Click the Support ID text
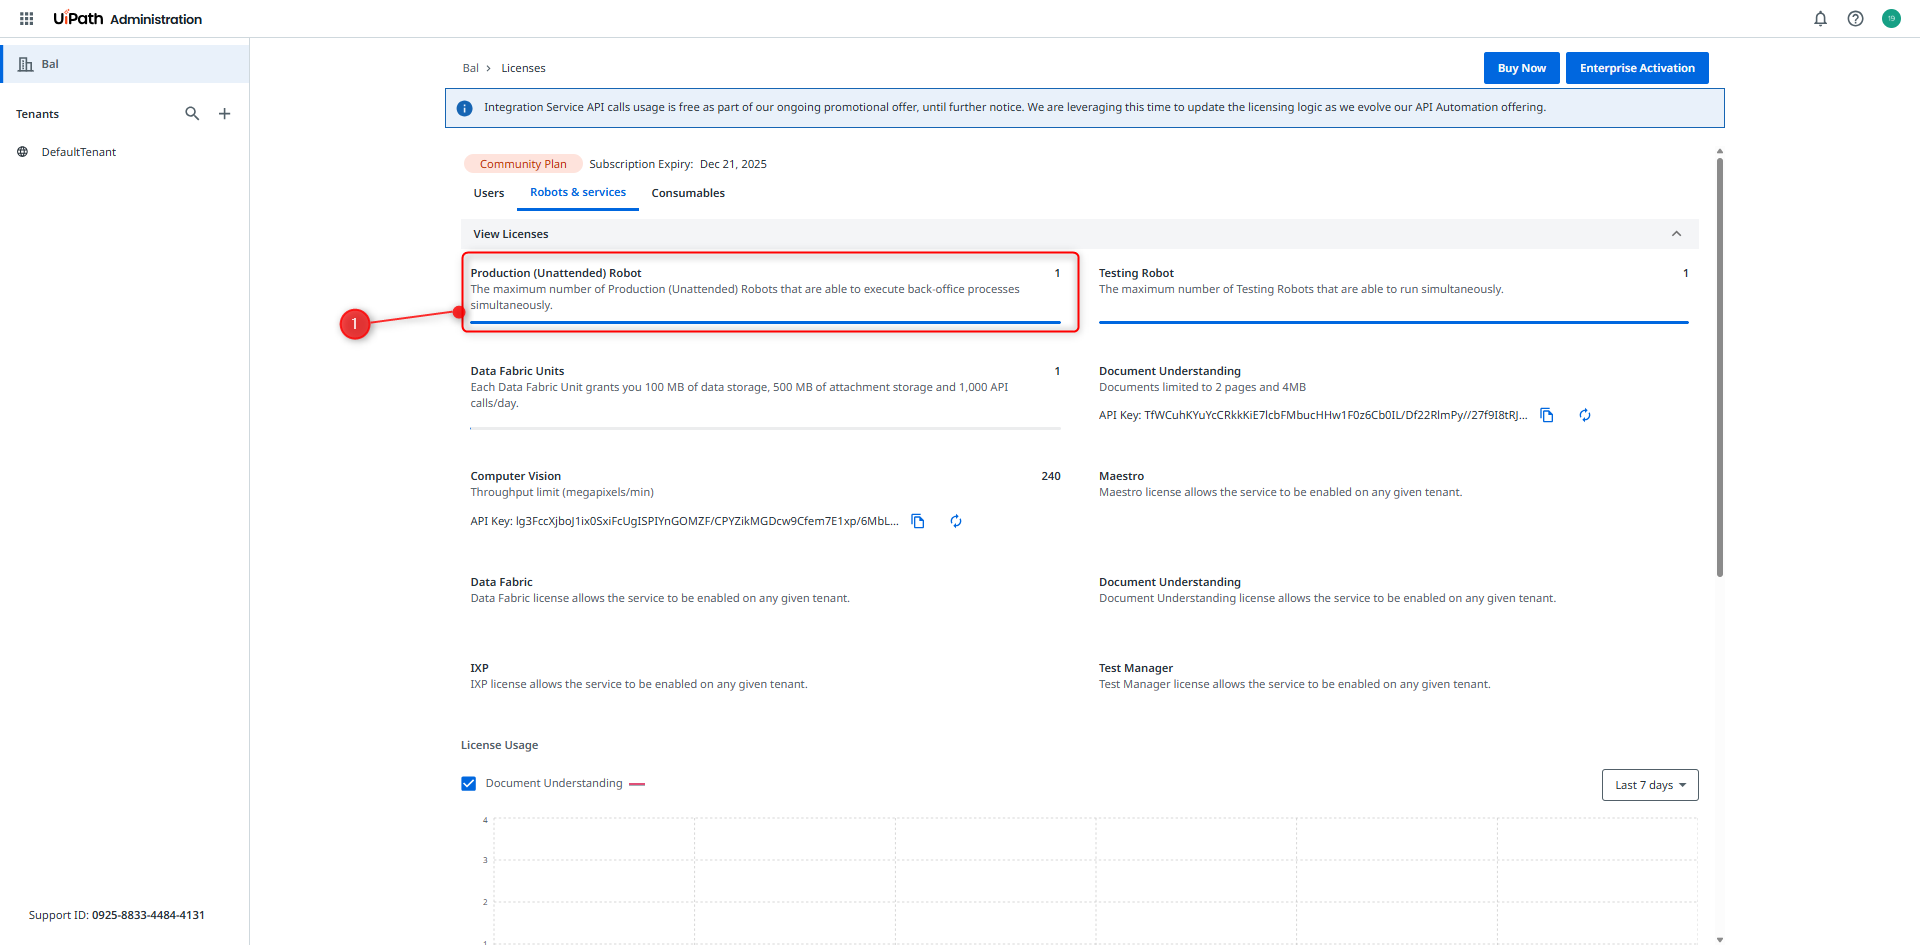 click(117, 915)
